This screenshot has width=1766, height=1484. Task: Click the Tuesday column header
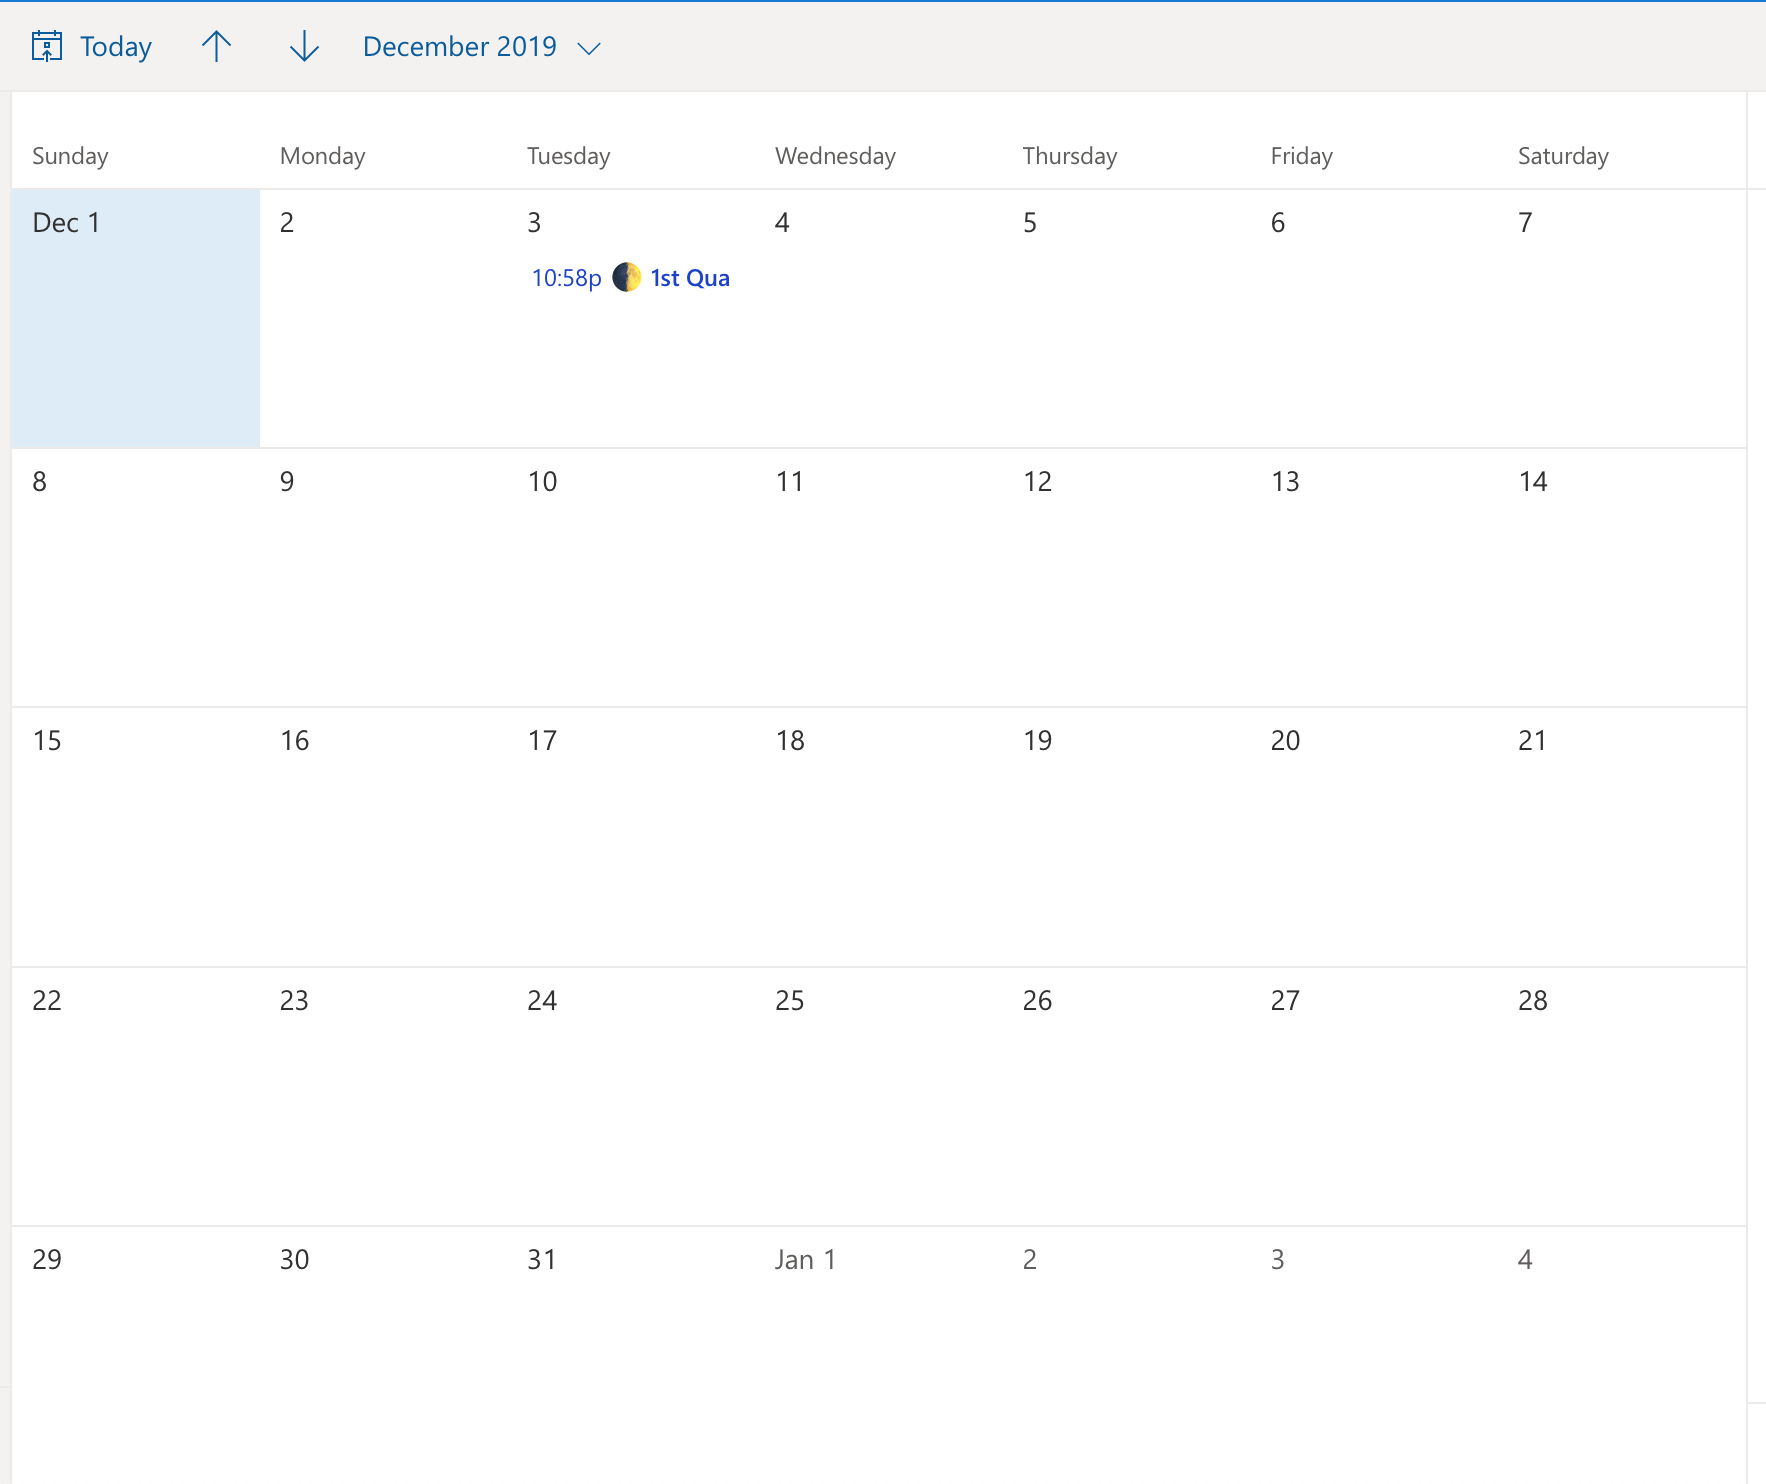click(x=569, y=156)
